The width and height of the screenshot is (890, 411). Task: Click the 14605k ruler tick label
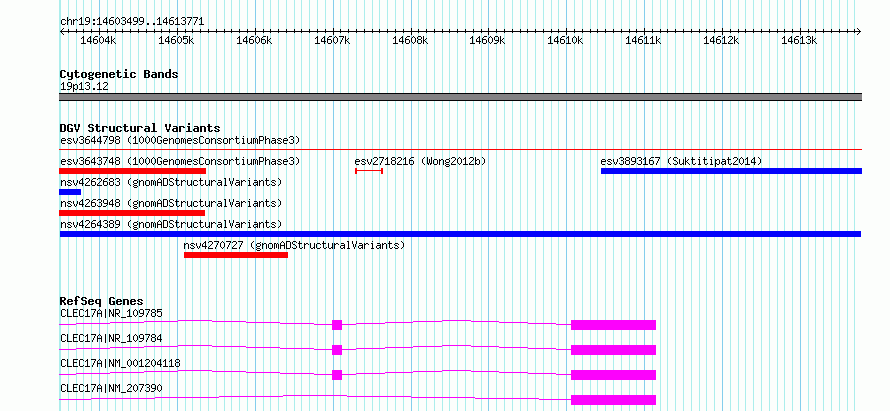176,40
